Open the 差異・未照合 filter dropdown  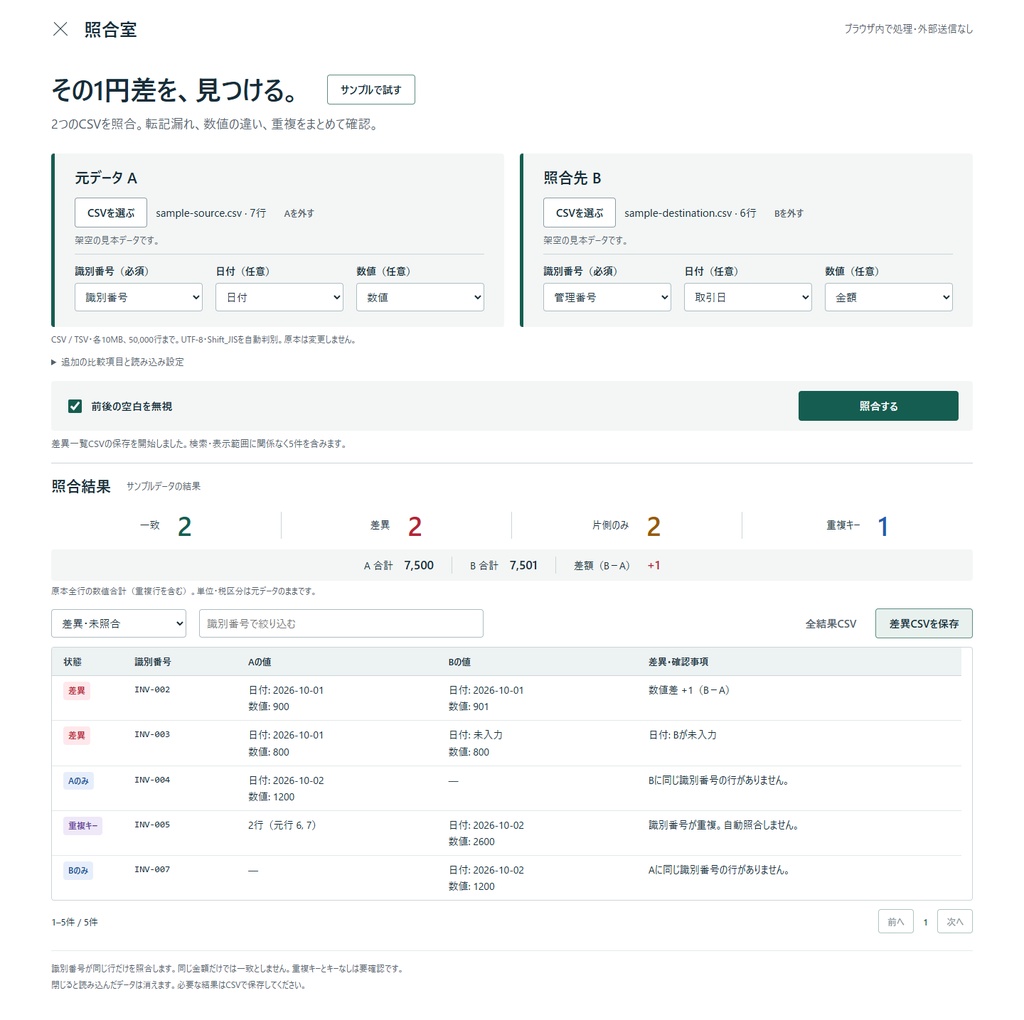coord(119,624)
